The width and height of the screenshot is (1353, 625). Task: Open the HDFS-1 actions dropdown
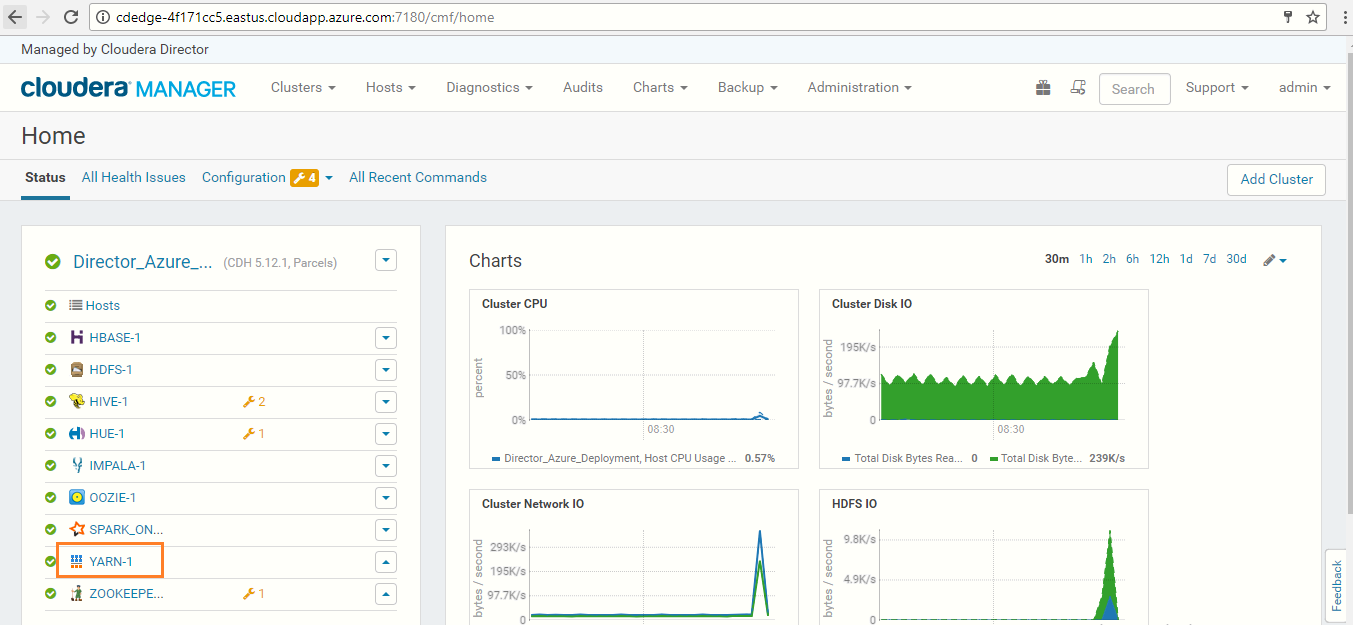pos(386,370)
